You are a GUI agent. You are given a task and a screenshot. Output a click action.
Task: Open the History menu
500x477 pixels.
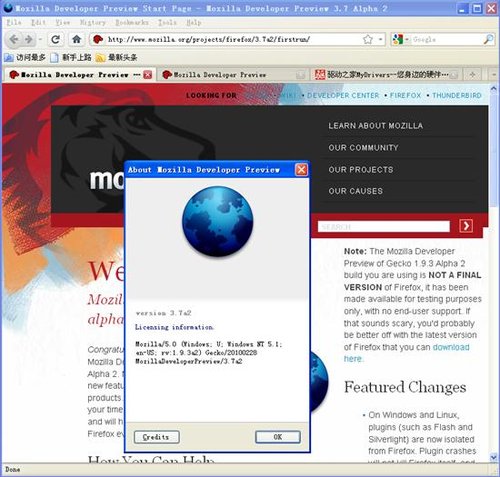pos(93,23)
